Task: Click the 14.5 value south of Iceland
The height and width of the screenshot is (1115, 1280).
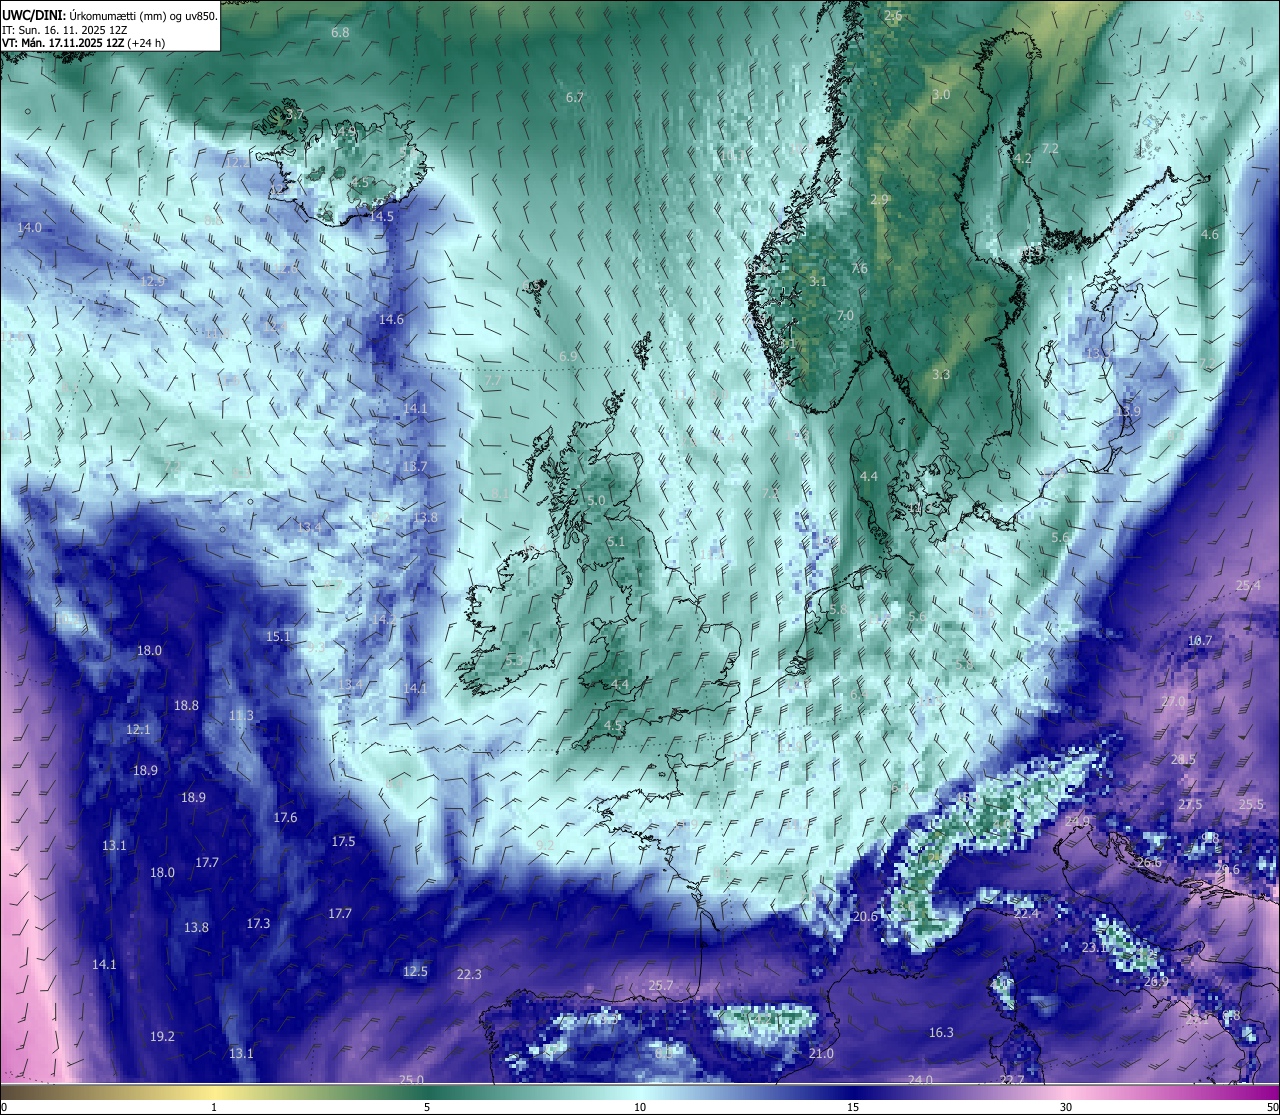Action: pyautogui.click(x=381, y=217)
